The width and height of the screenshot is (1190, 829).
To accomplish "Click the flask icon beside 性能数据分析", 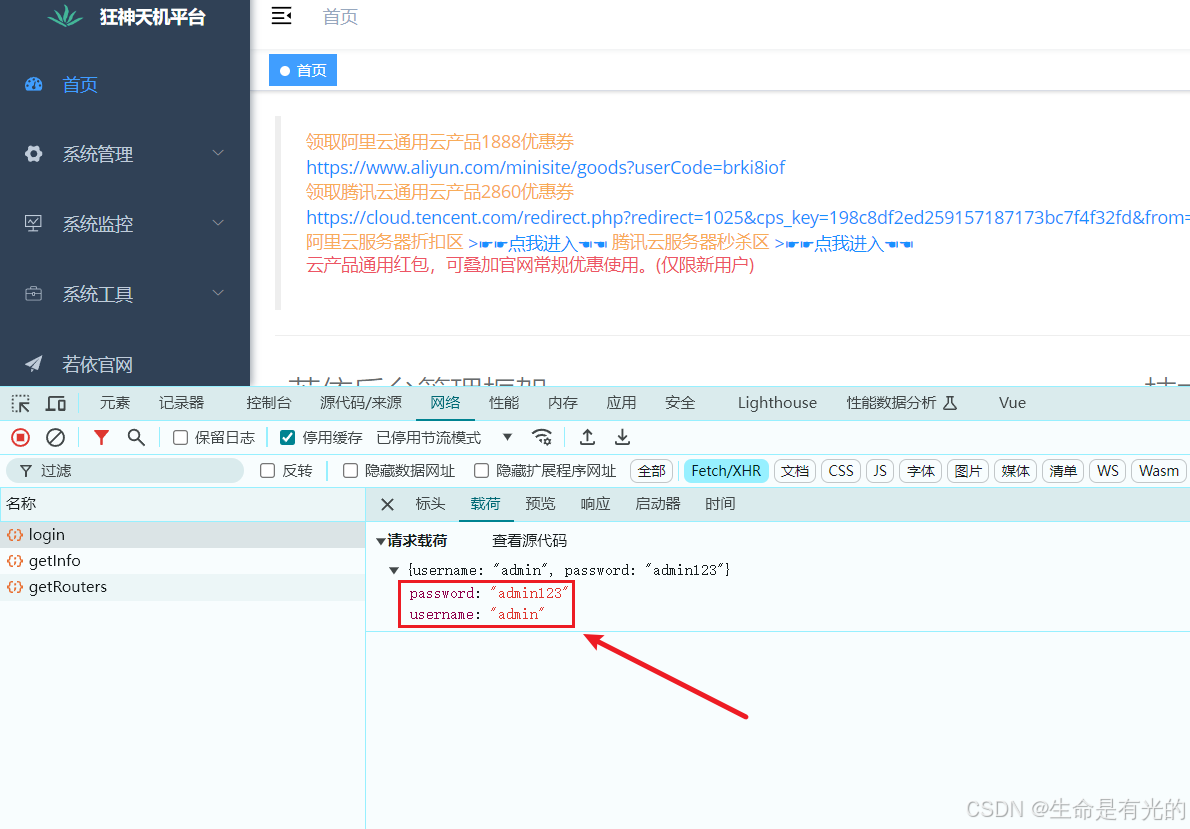I will tap(950, 403).
